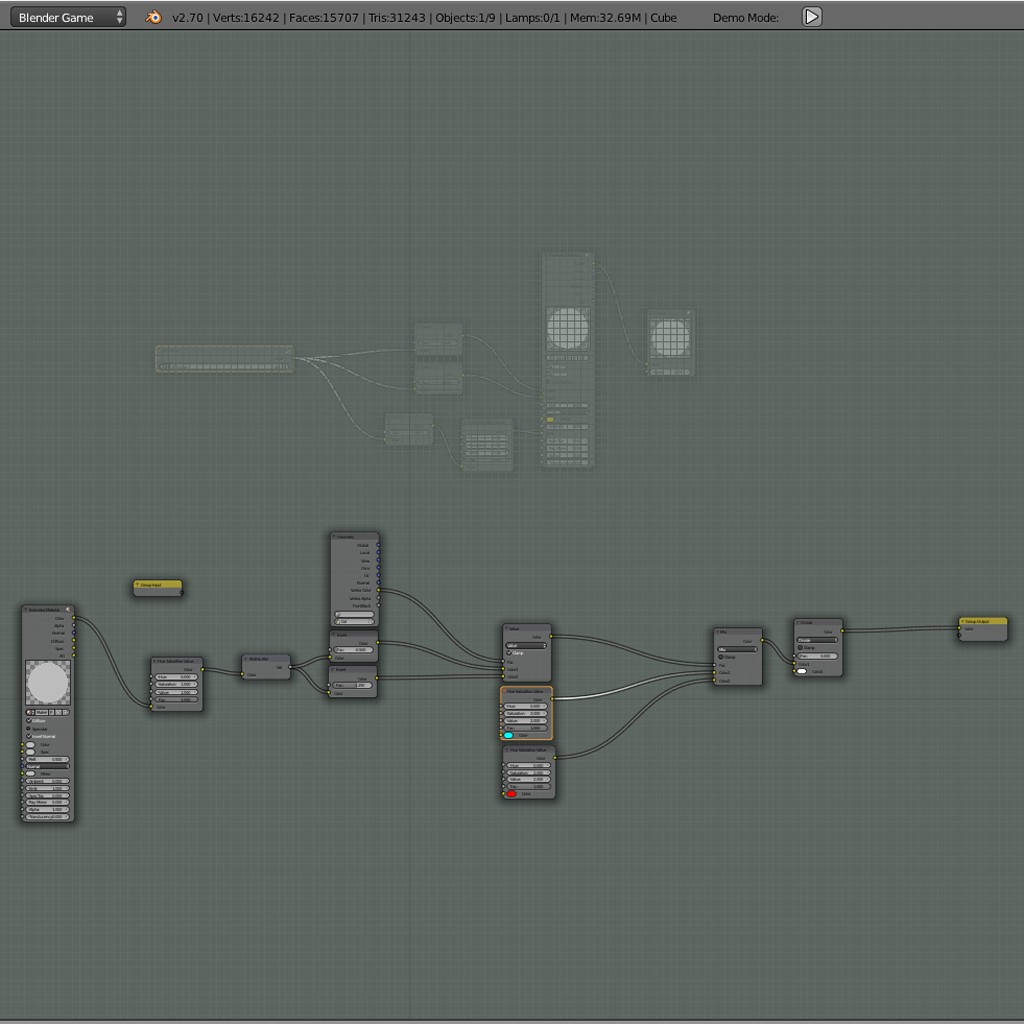Open the Col vertex layer dropdown on Geometry node
The width and height of the screenshot is (1024, 1024).
(354, 621)
